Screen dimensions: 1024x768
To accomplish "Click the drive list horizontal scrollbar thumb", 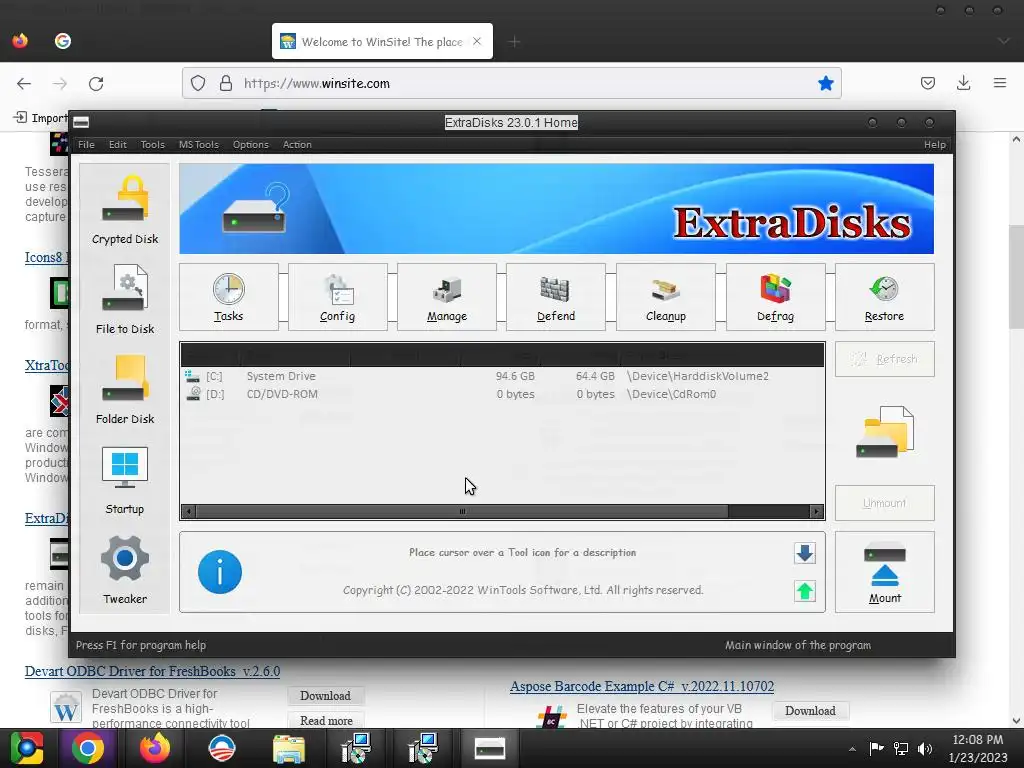I will 462,511.
